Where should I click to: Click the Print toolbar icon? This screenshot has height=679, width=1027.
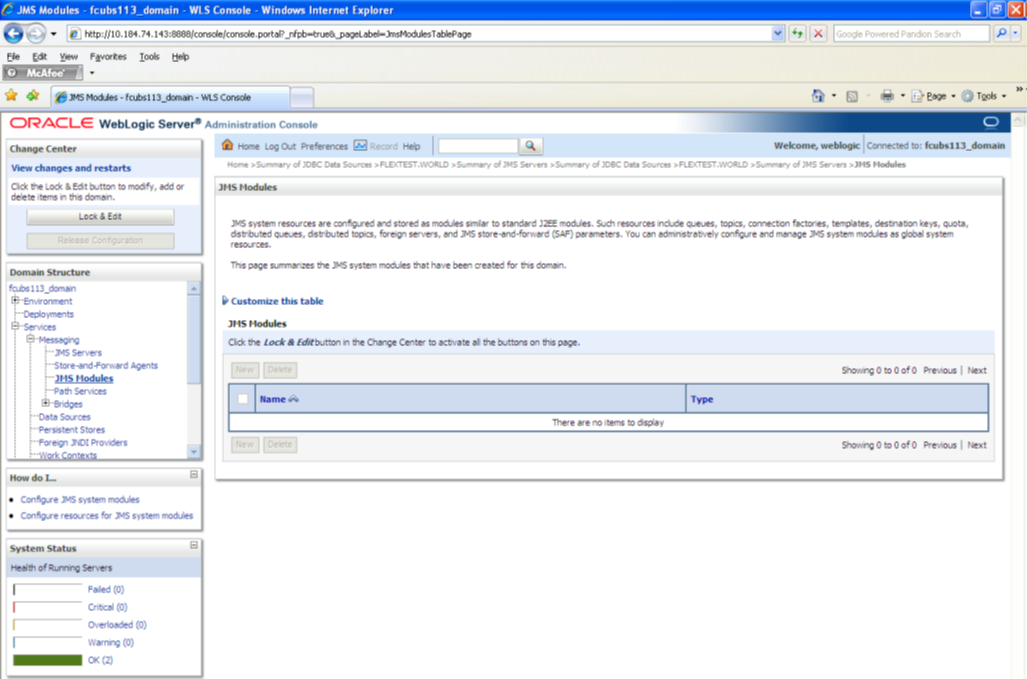pyautogui.click(x=887, y=96)
